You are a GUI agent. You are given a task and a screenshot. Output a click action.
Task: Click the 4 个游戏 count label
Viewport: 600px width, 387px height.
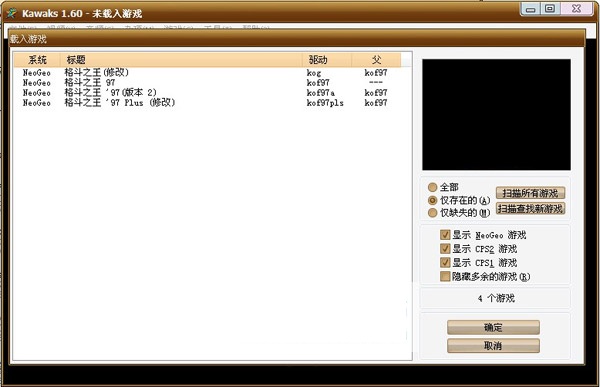click(x=496, y=298)
